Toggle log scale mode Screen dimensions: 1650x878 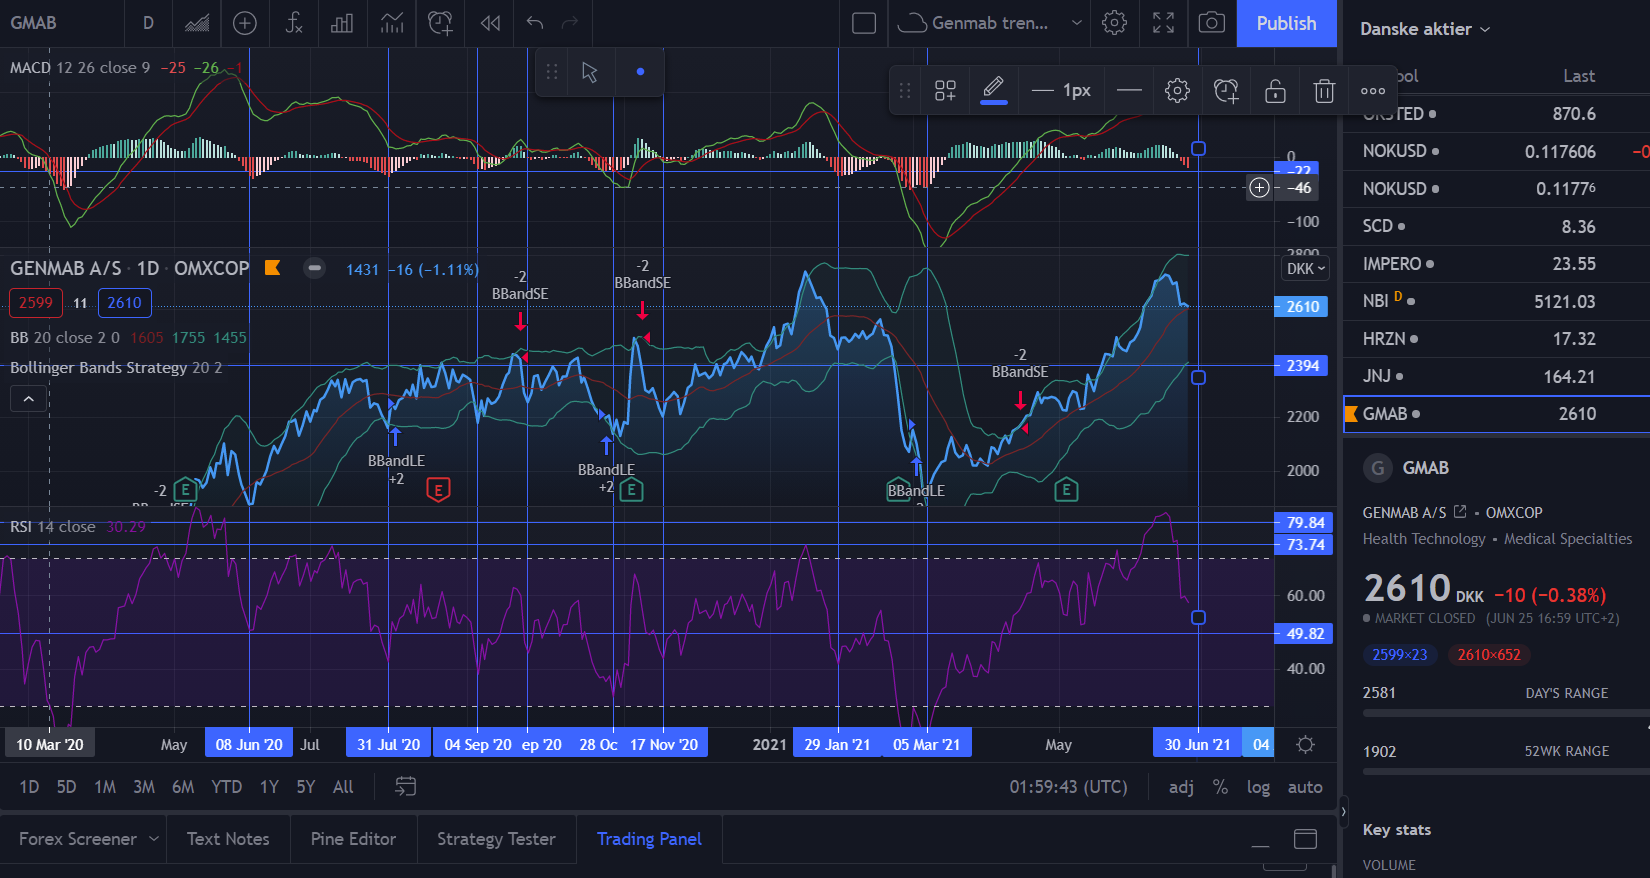pyautogui.click(x=1258, y=787)
